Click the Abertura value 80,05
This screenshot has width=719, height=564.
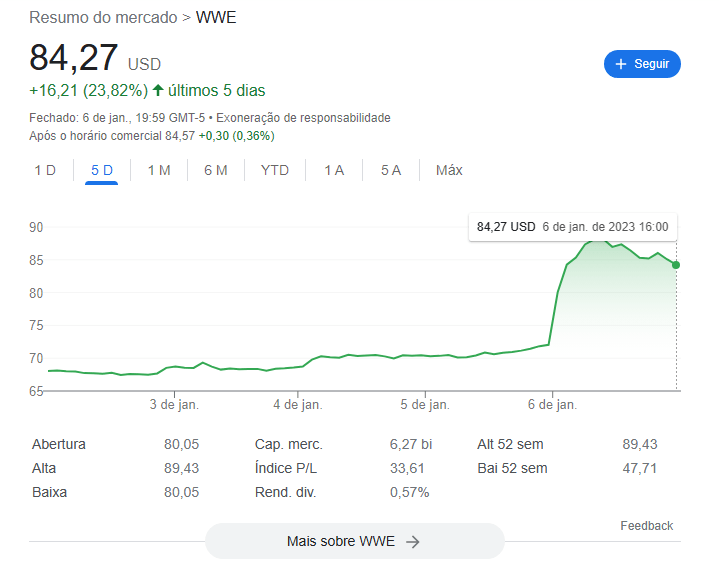coord(182,444)
